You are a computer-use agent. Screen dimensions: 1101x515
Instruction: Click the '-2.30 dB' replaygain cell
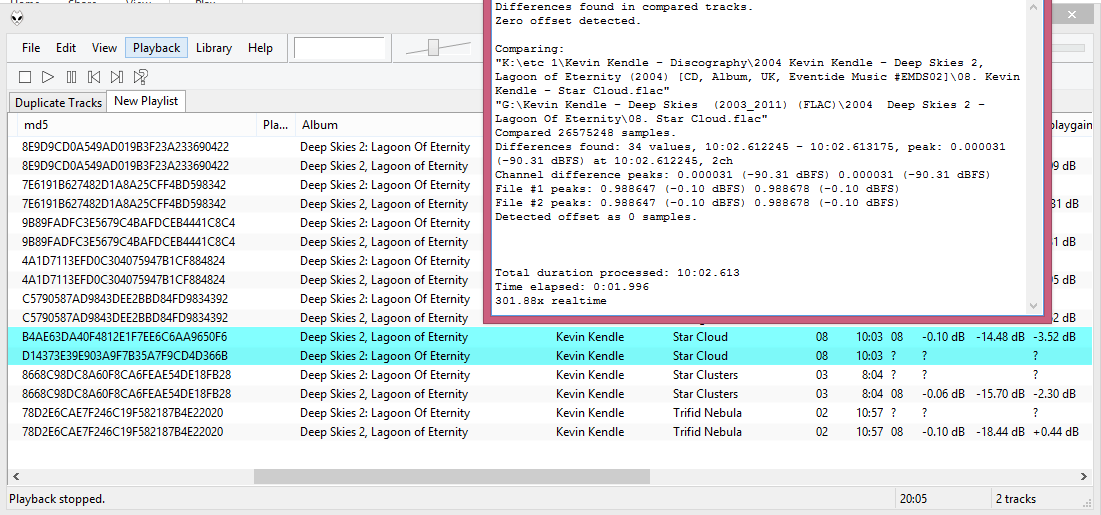tap(1054, 393)
